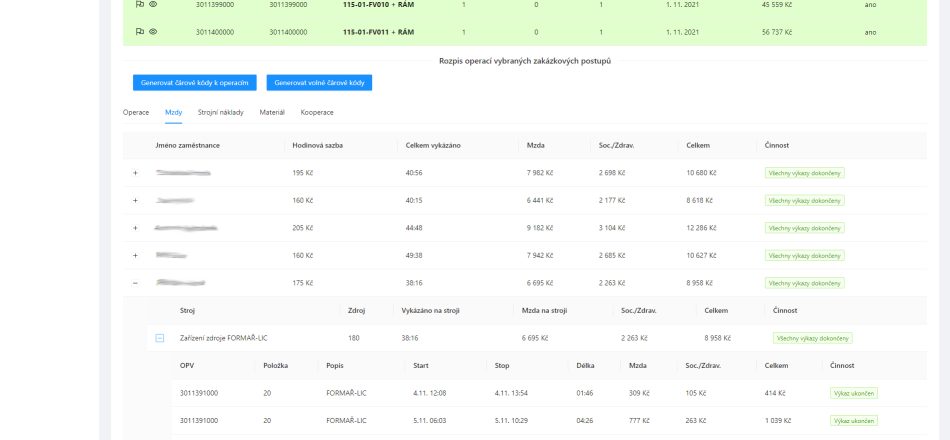Open the Strojní náklady tab
This screenshot has width=950, height=440.
(221, 113)
